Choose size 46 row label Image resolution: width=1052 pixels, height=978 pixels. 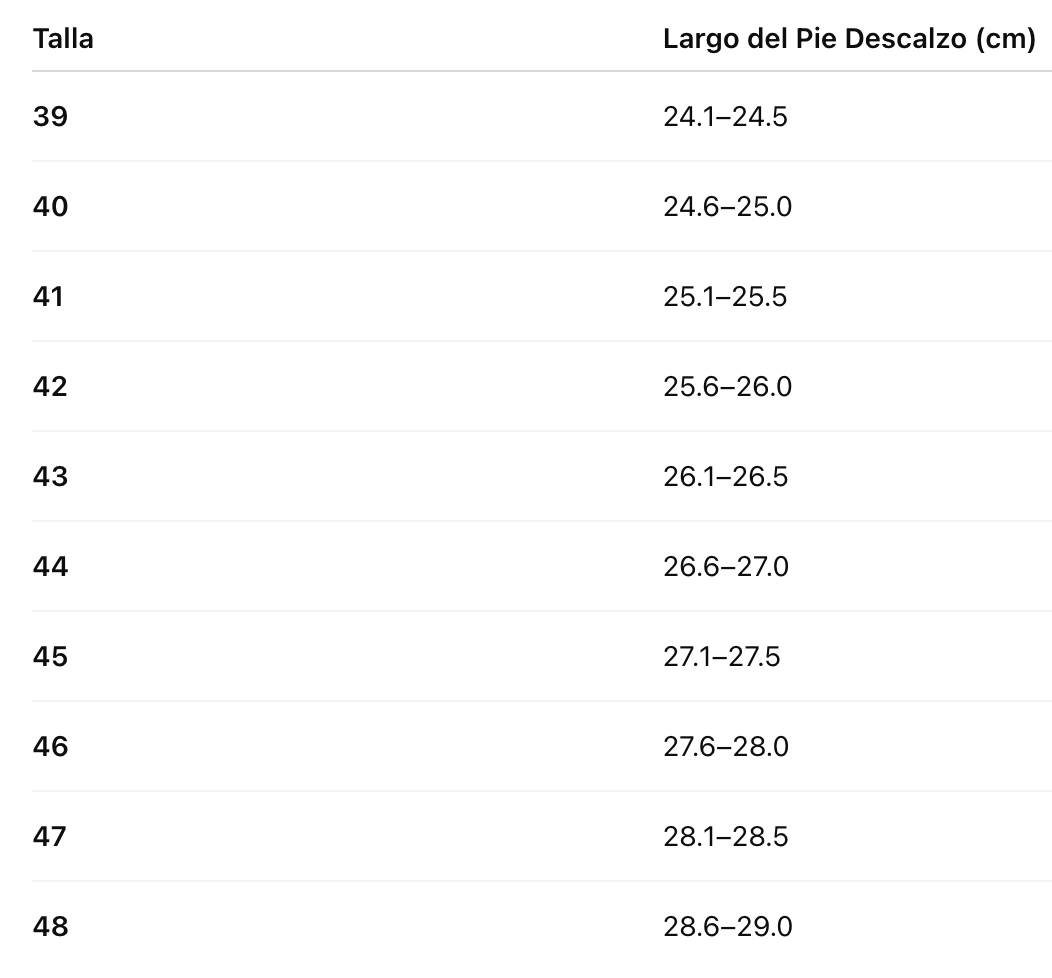click(x=50, y=747)
